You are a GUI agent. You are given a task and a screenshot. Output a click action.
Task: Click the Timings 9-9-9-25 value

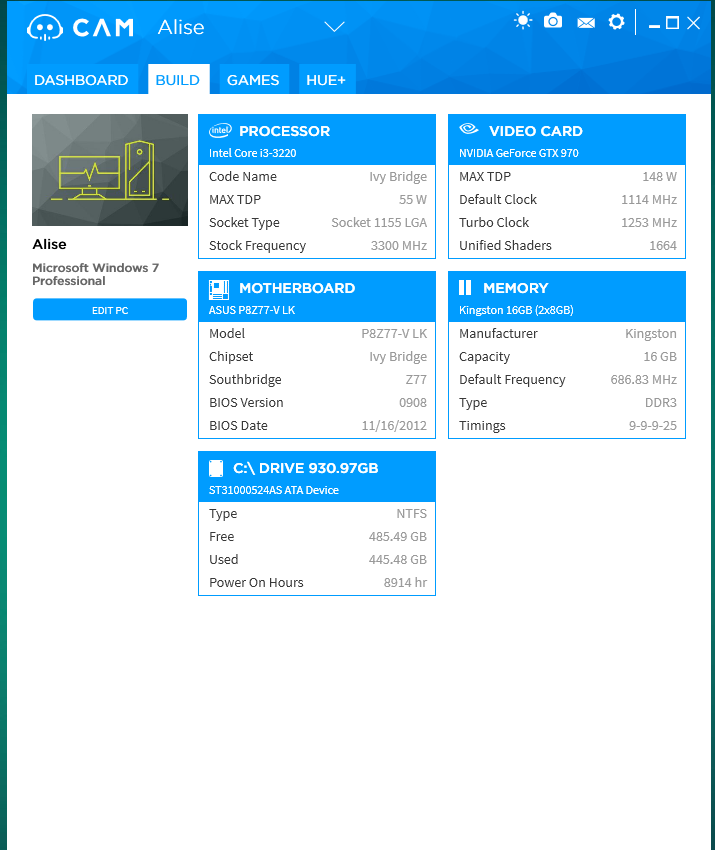click(653, 426)
